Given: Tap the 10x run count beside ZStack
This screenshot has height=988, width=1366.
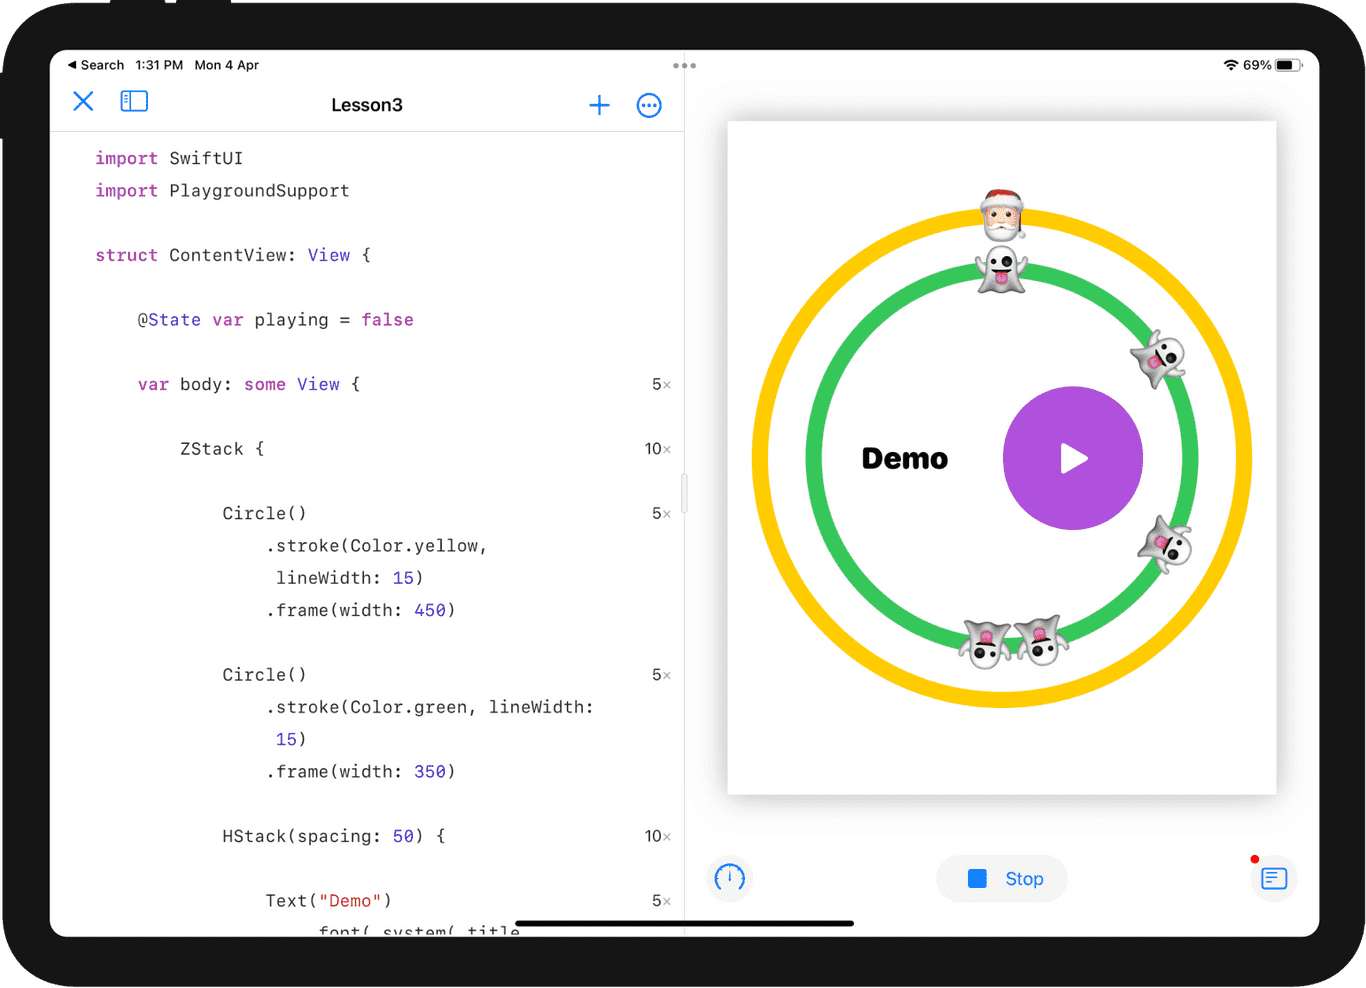Looking at the screenshot, I should tap(655, 448).
